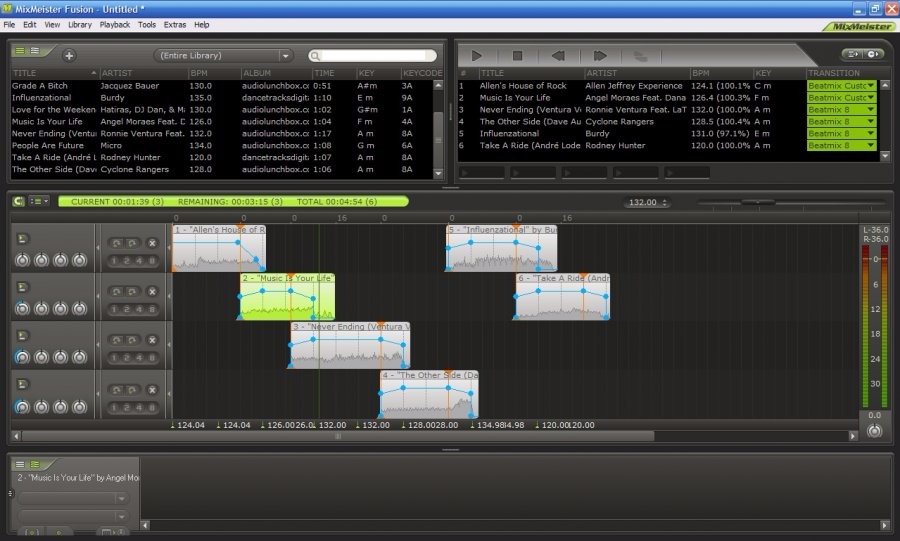Toggle loop length 8 on first lane
Viewport: 900px width, 541px height.
(x=152, y=261)
